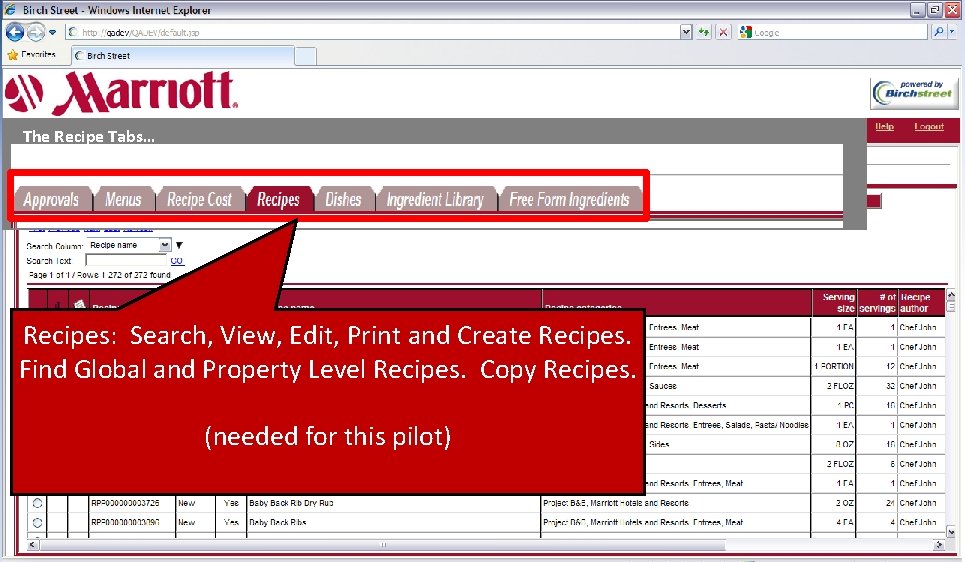Screen dimensions: 965x562
Task: Click the Baby Back Ribs recipe name
Action: click(x=278, y=523)
